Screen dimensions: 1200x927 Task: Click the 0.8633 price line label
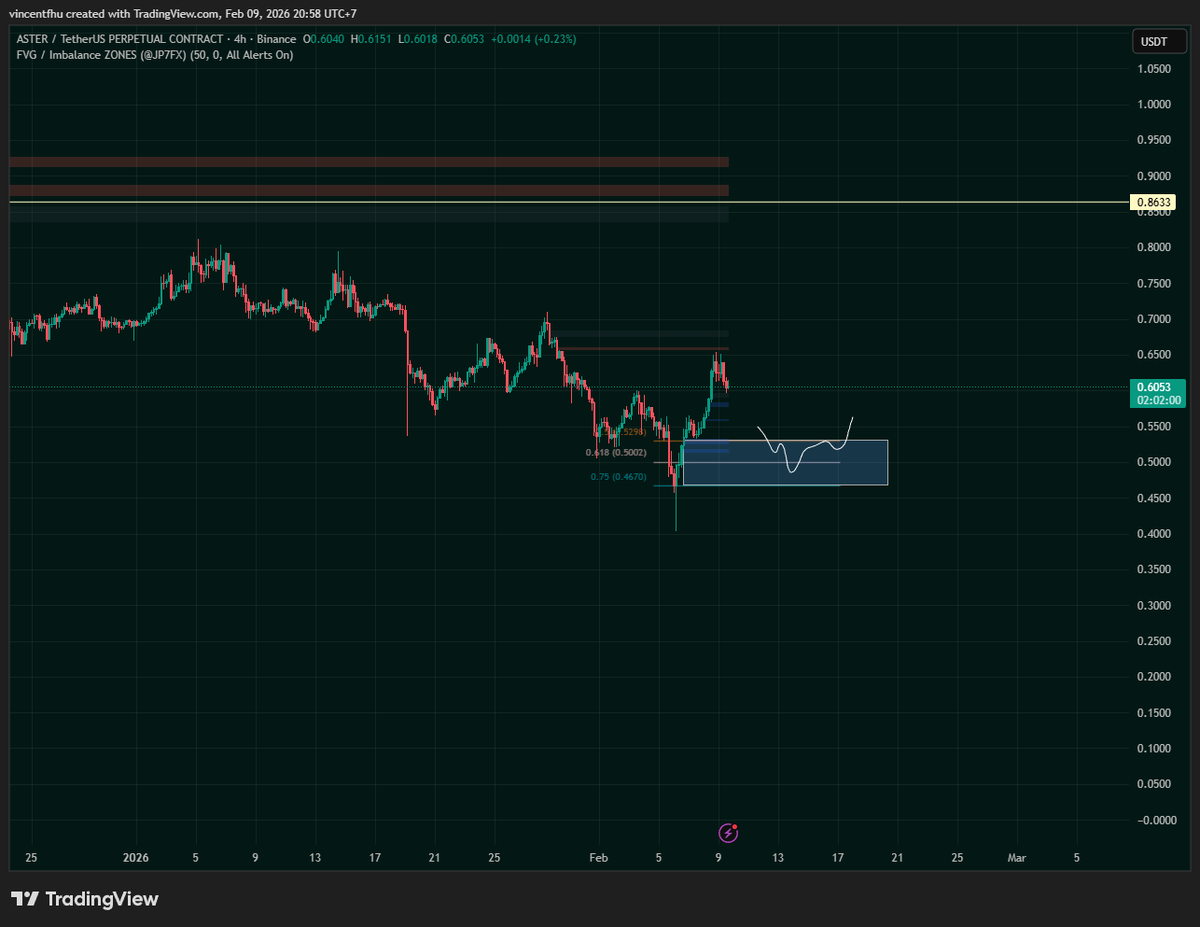[x=1154, y=203]
